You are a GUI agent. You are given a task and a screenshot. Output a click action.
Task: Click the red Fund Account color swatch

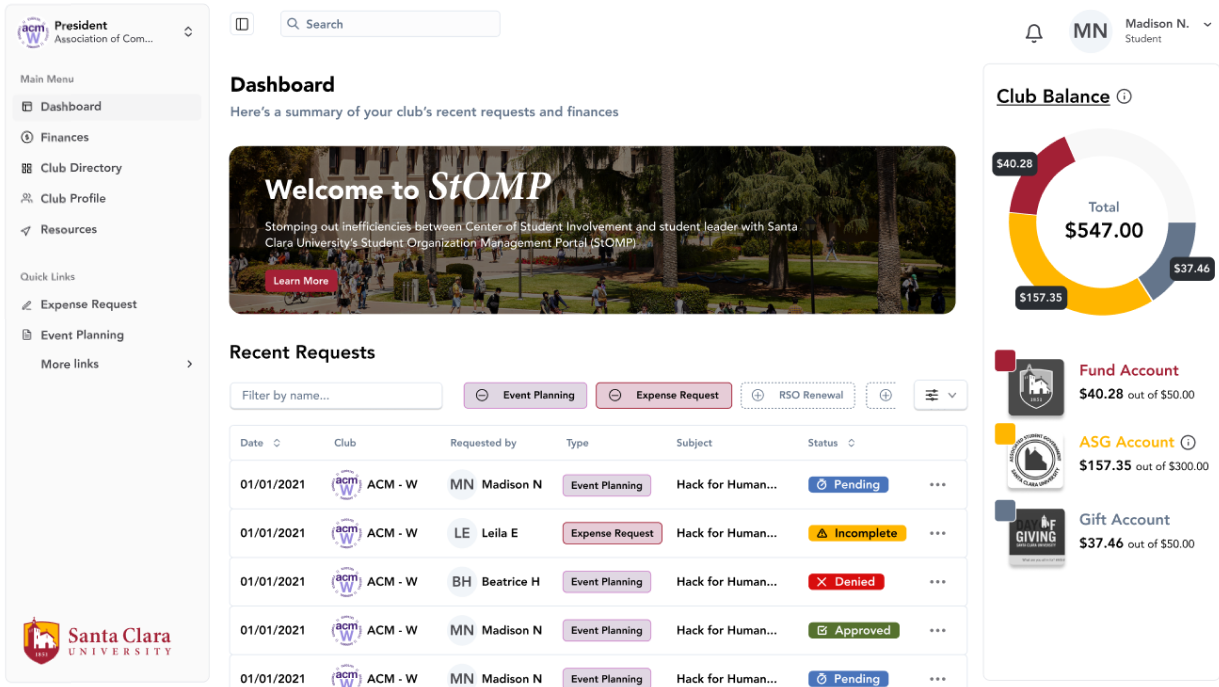(1005, 361)
